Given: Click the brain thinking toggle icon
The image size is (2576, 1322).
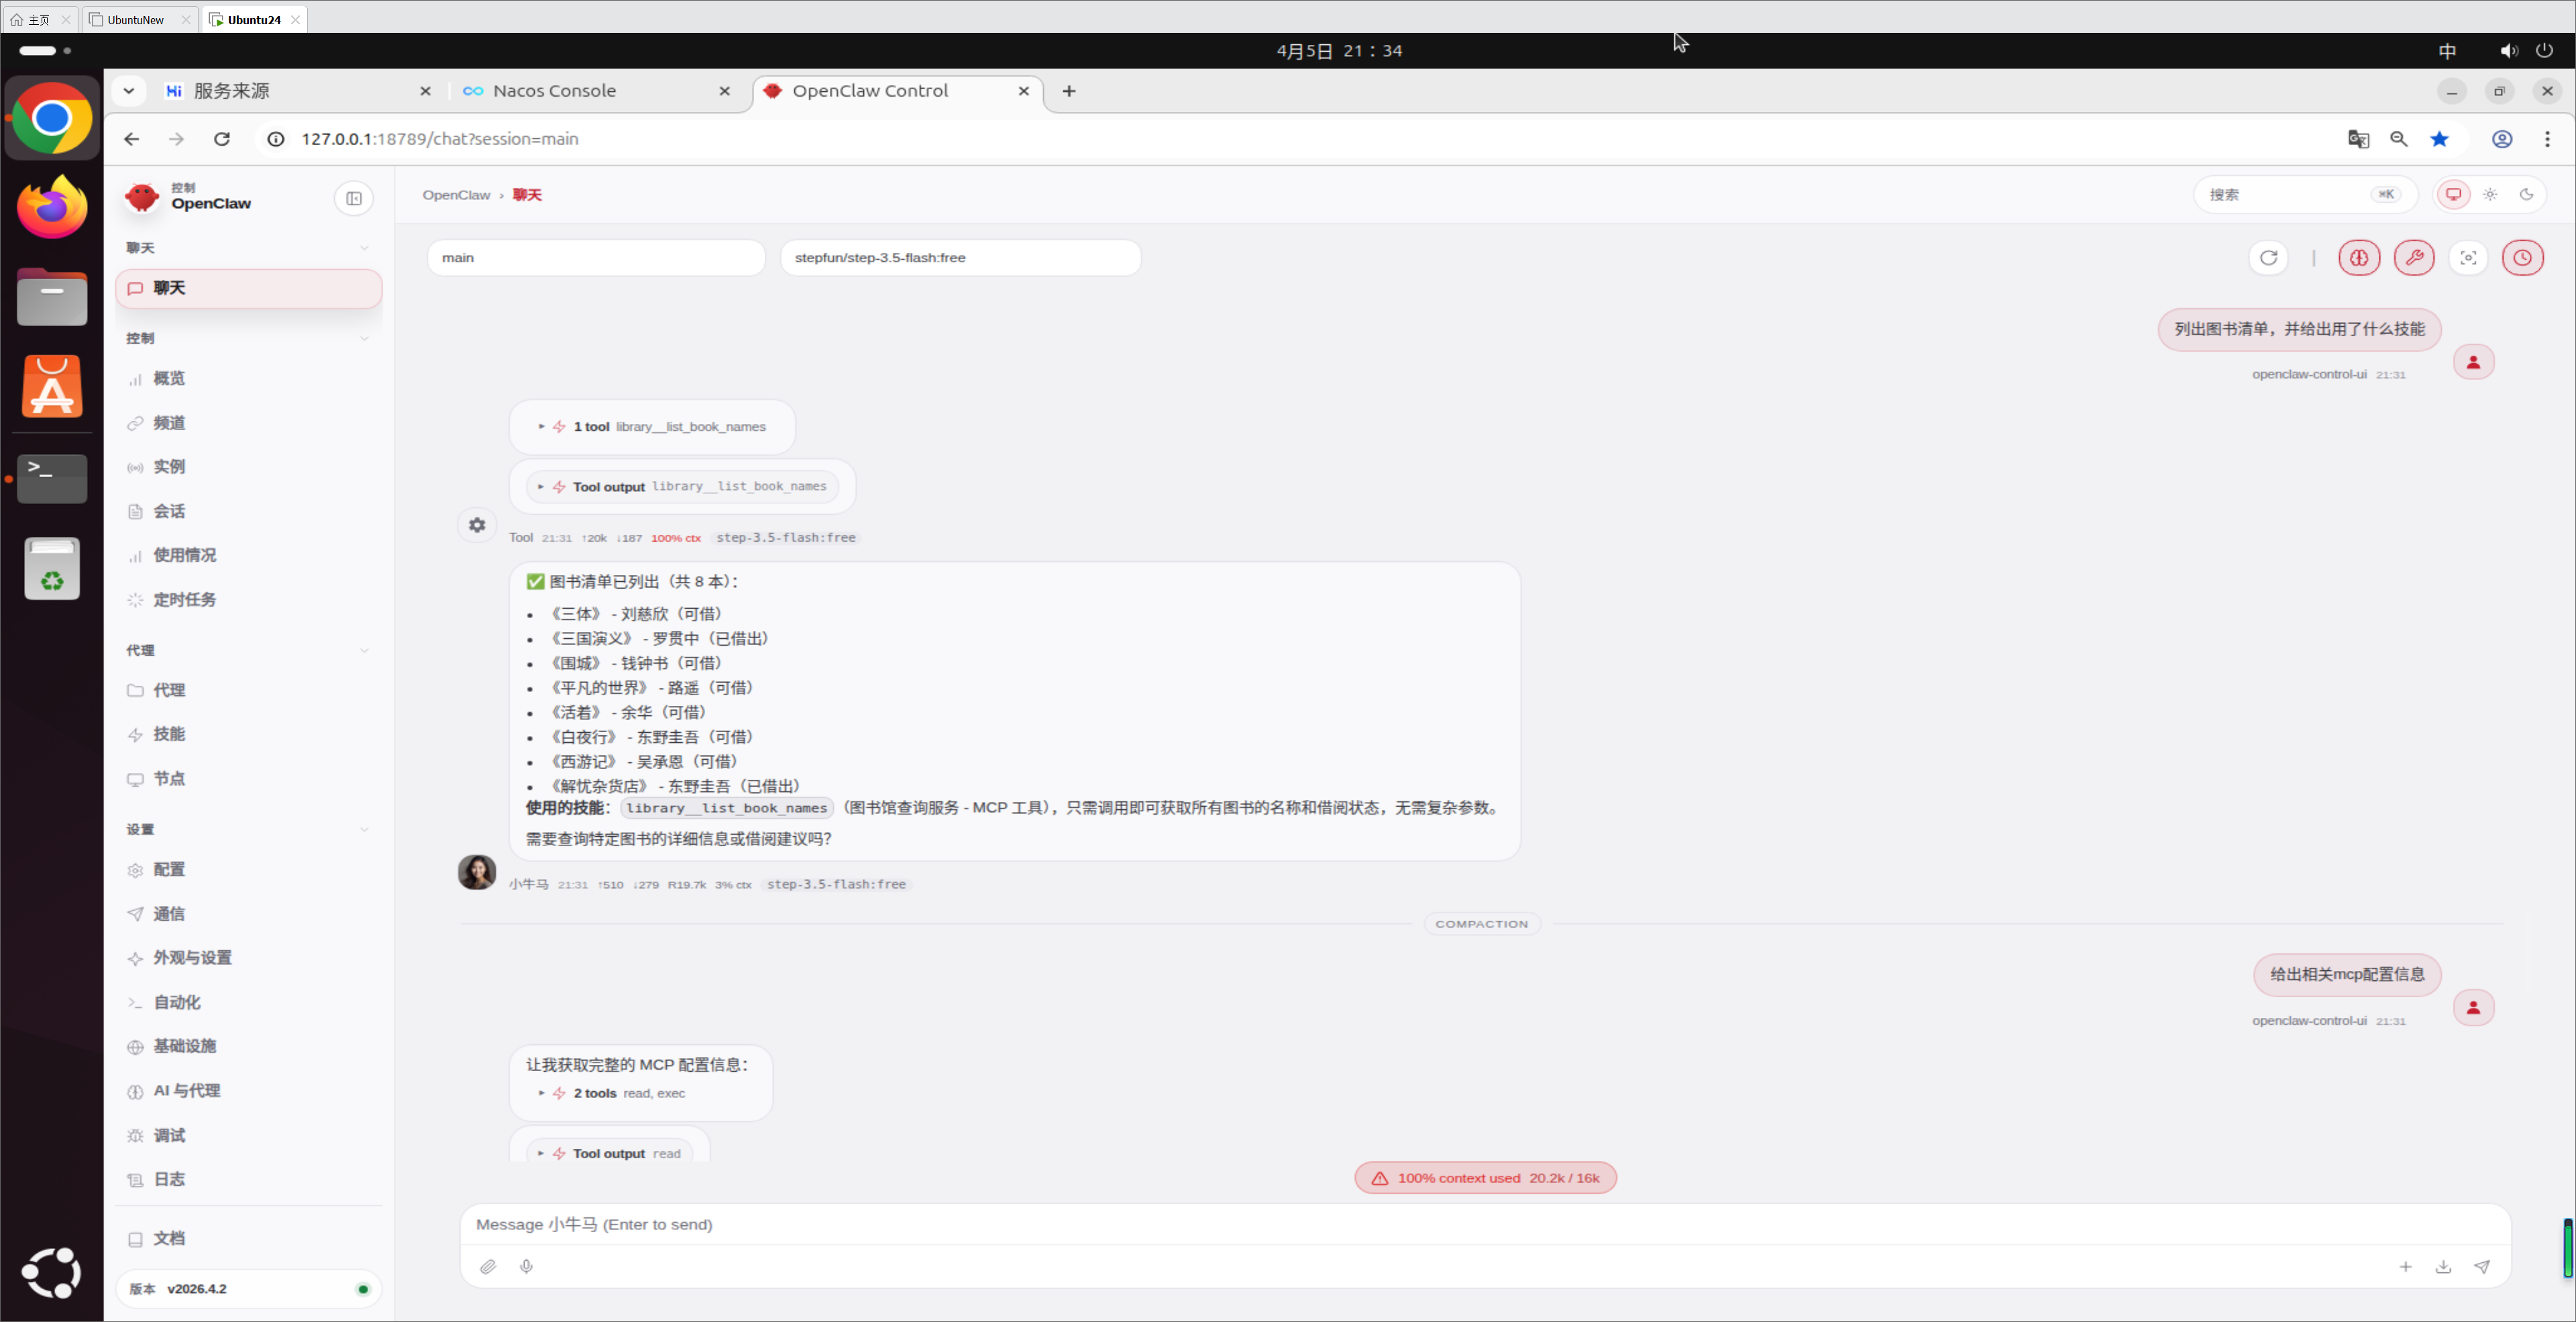Looking at the screenshot, I should pos(2359,258).
